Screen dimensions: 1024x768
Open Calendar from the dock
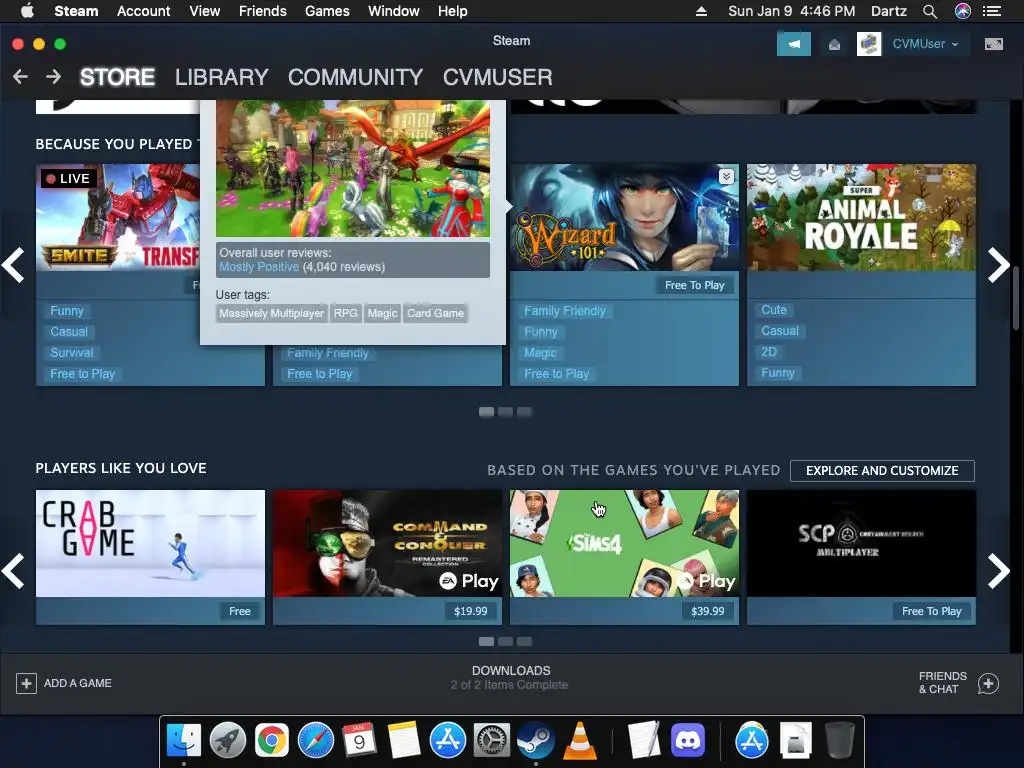[360, 740]
